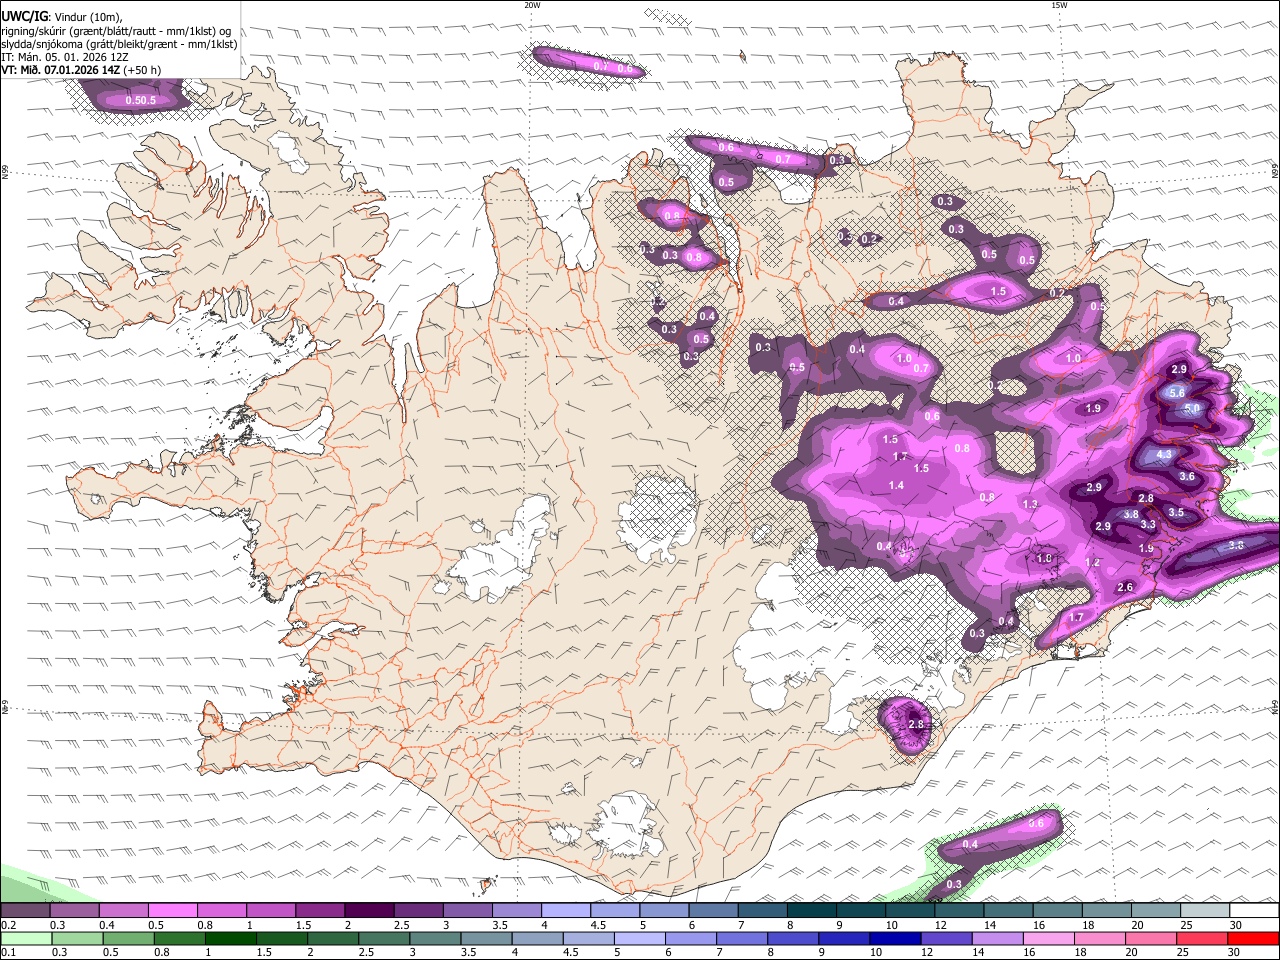Click the '1.3' precipitation value on the map
The height and width of the screenshot is (960, 1280).
[x=1031, y=504]
